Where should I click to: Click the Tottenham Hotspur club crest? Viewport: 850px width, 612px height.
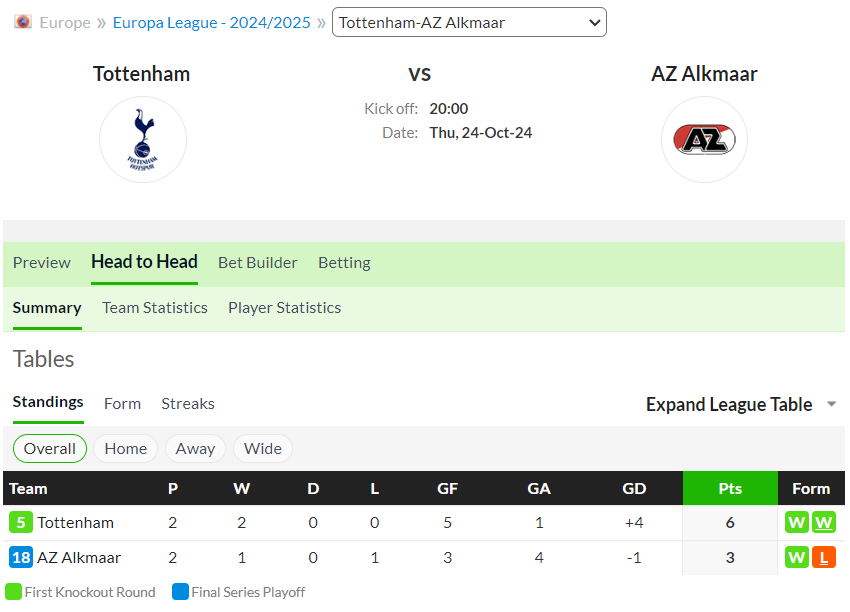point(143,140)
